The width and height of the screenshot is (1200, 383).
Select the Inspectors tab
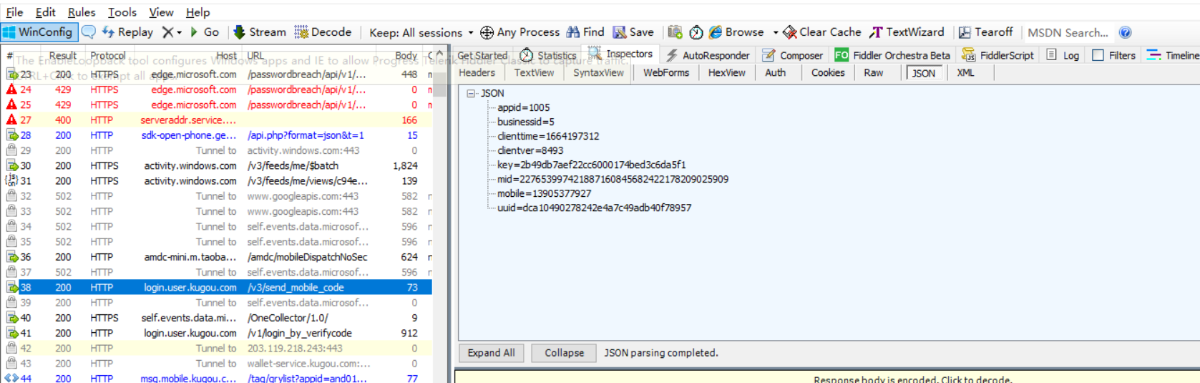point(621,54)
